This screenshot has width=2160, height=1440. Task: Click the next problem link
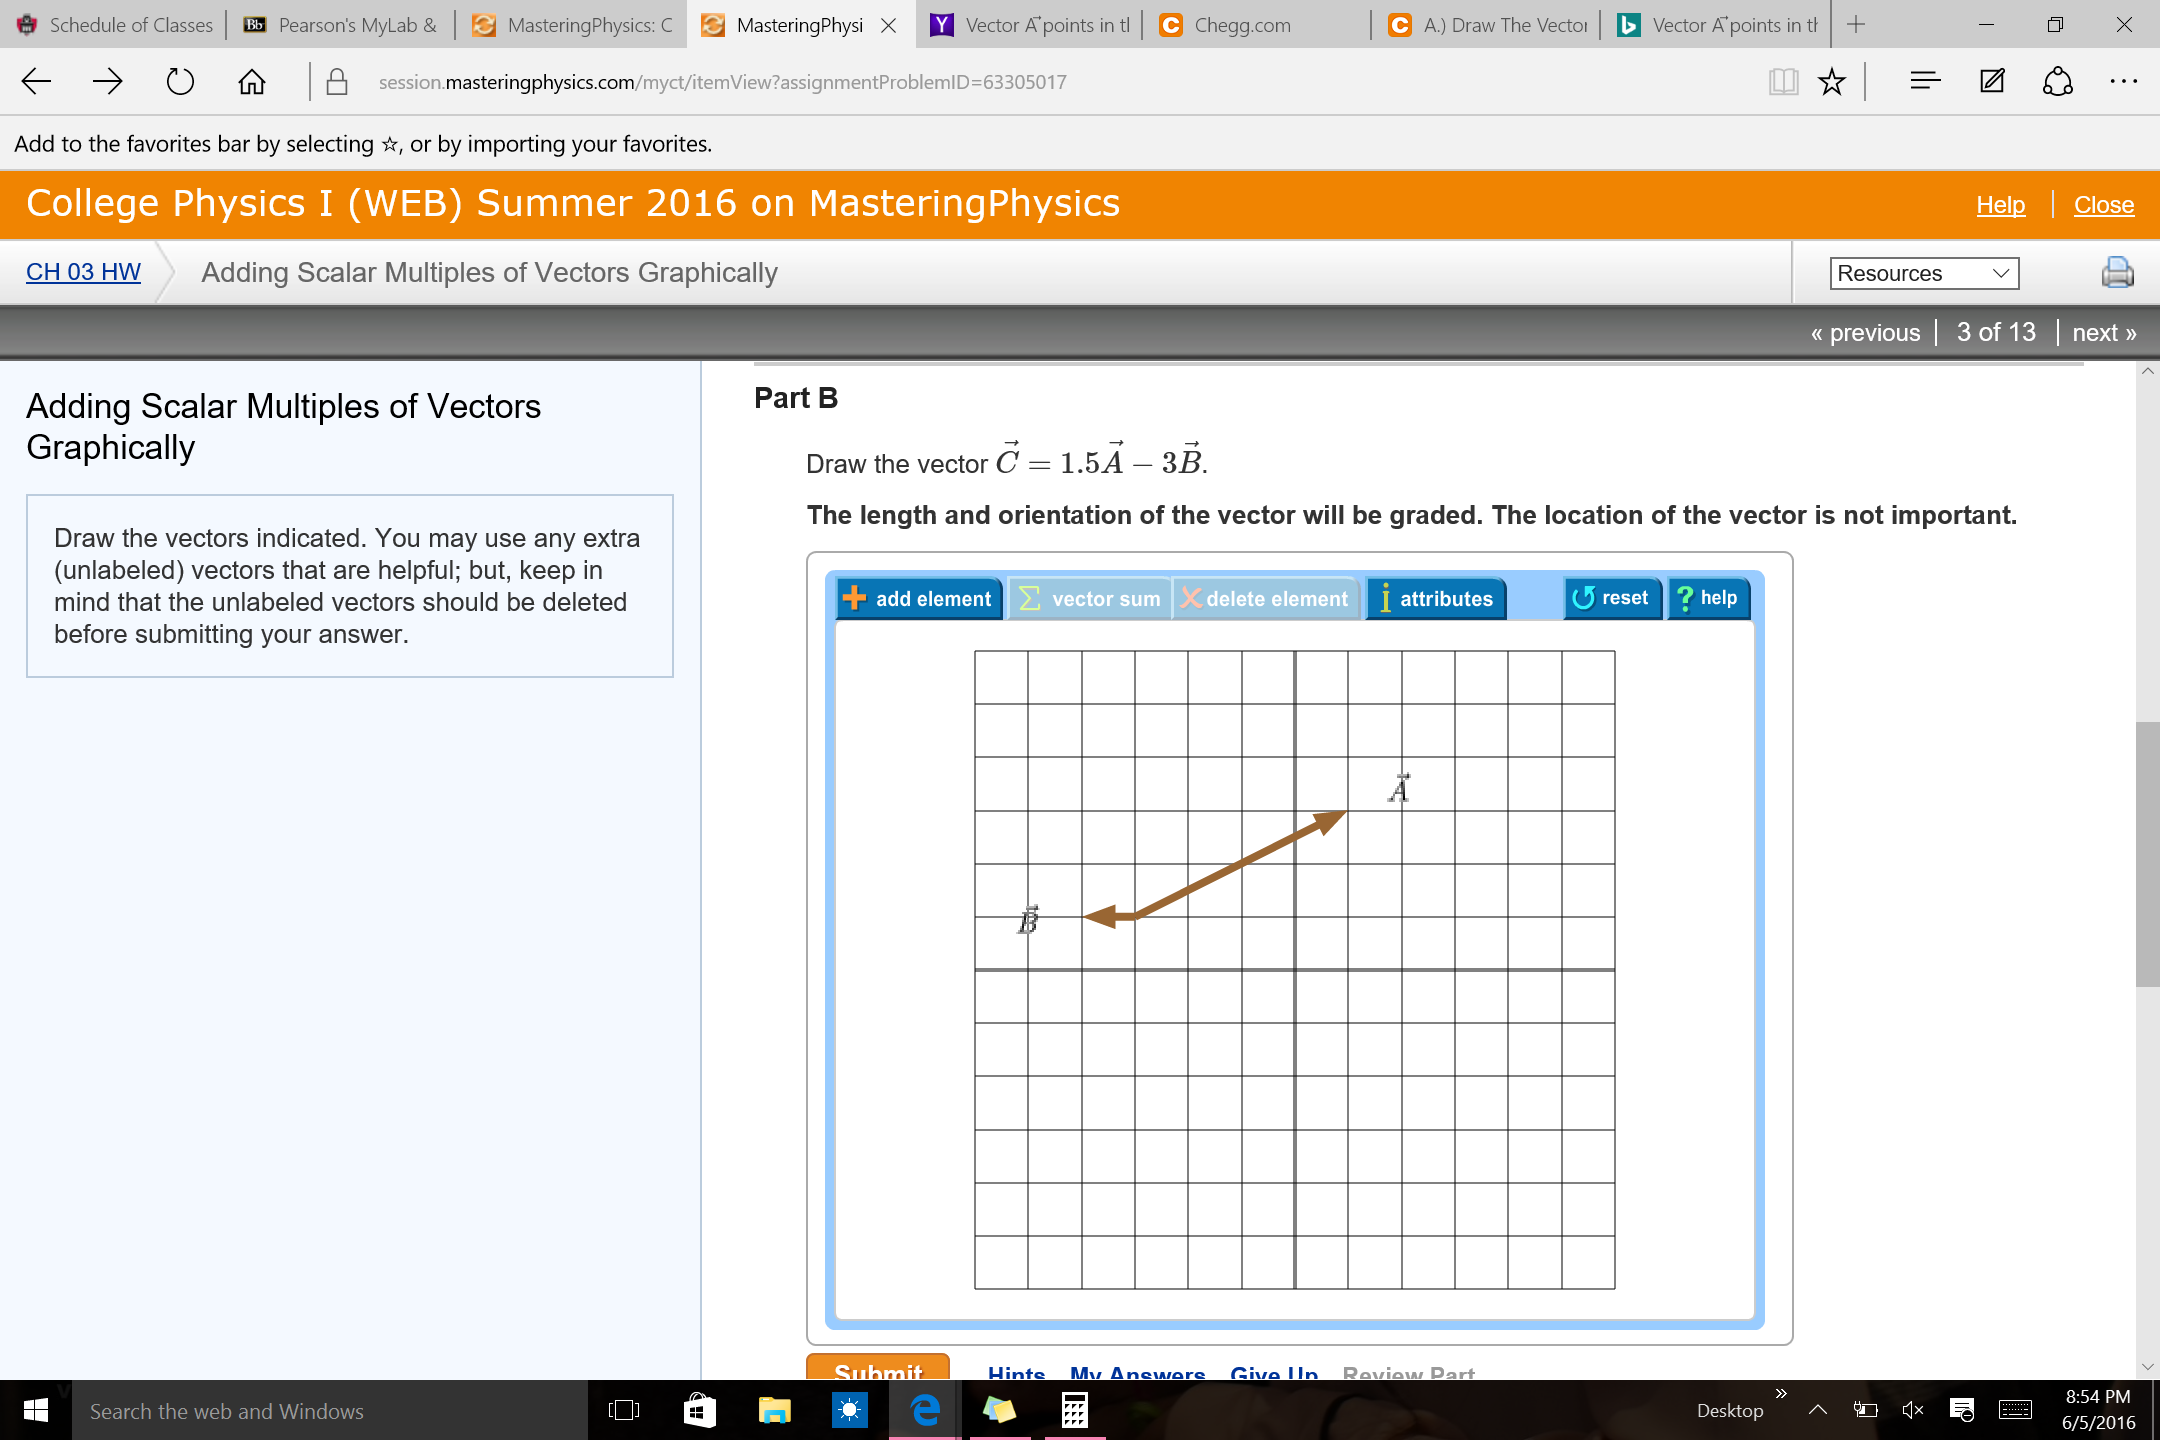(x=2102, y=332)
